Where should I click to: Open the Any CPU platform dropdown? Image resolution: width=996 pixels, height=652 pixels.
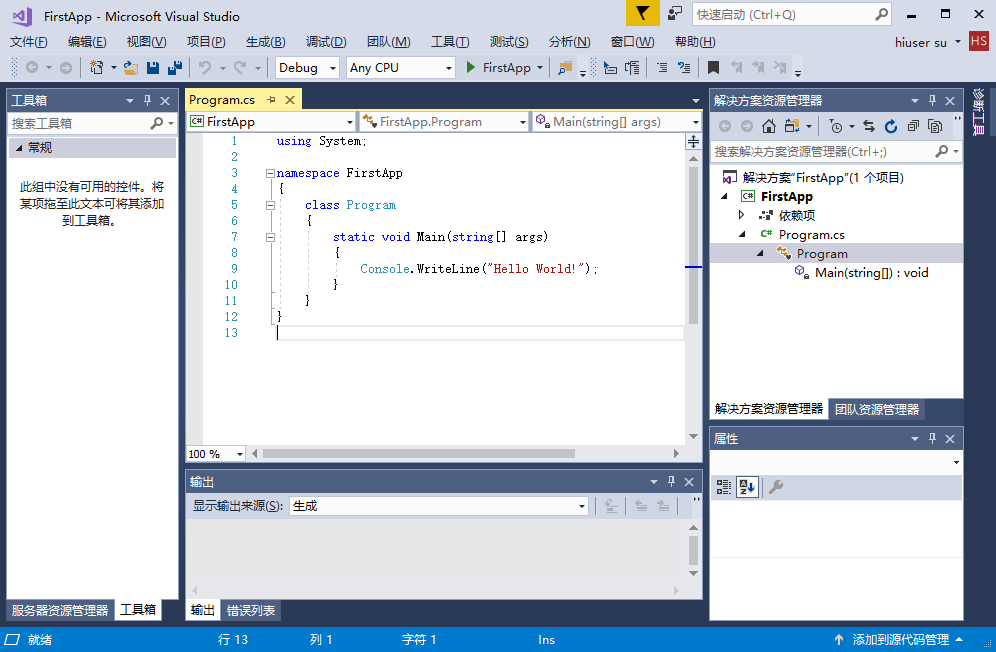pos(400,68)
